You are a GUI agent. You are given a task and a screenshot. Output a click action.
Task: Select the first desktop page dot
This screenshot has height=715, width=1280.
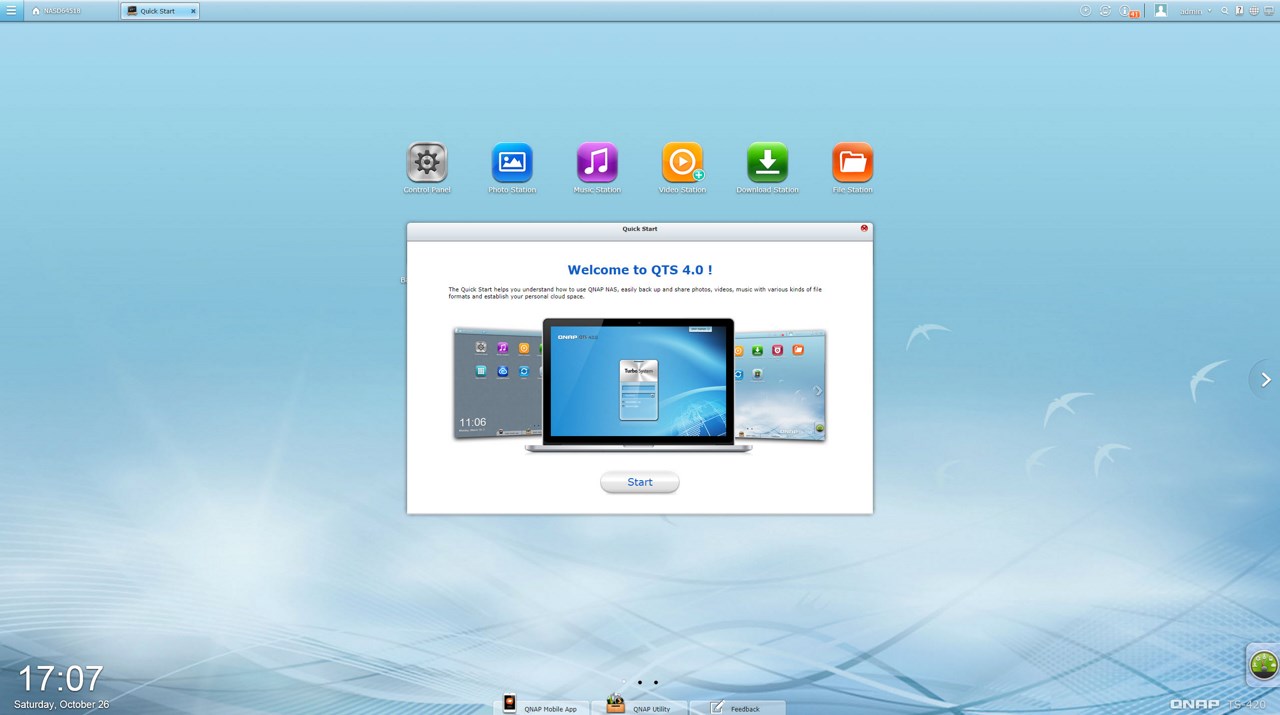click(624, 682)
